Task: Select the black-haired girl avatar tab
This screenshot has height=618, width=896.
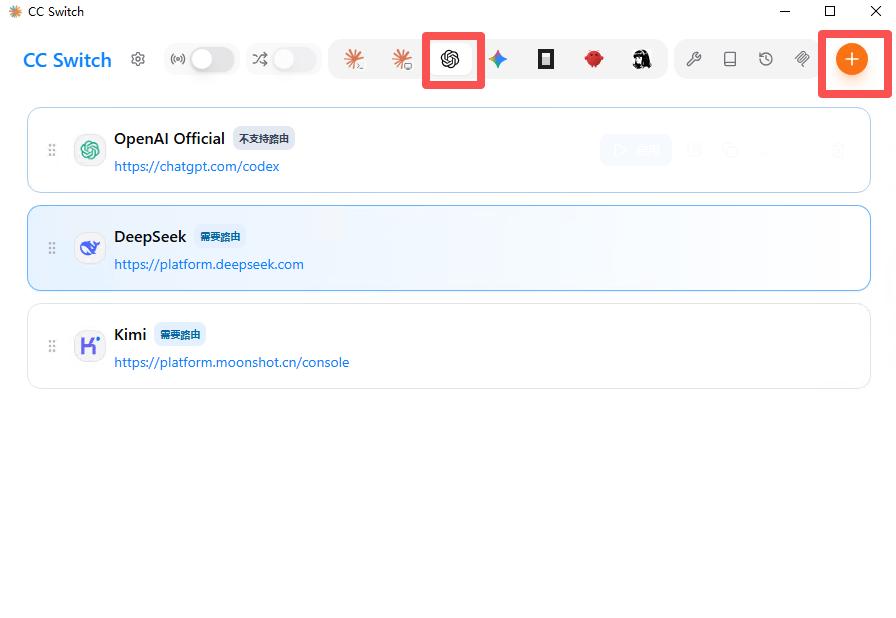Action: click(642, 59)
